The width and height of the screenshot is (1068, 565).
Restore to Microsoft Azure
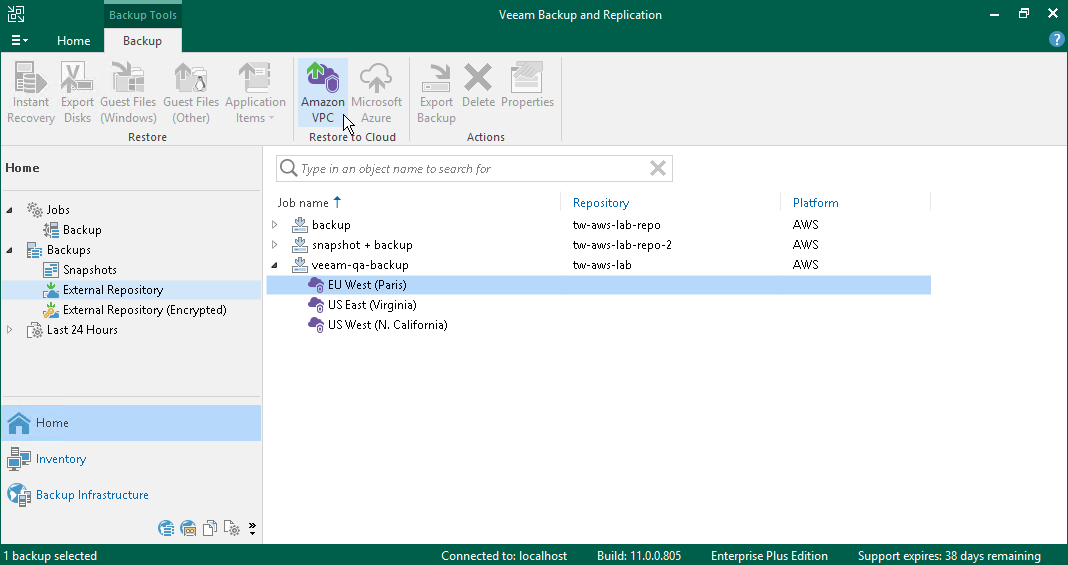(376, 93)
